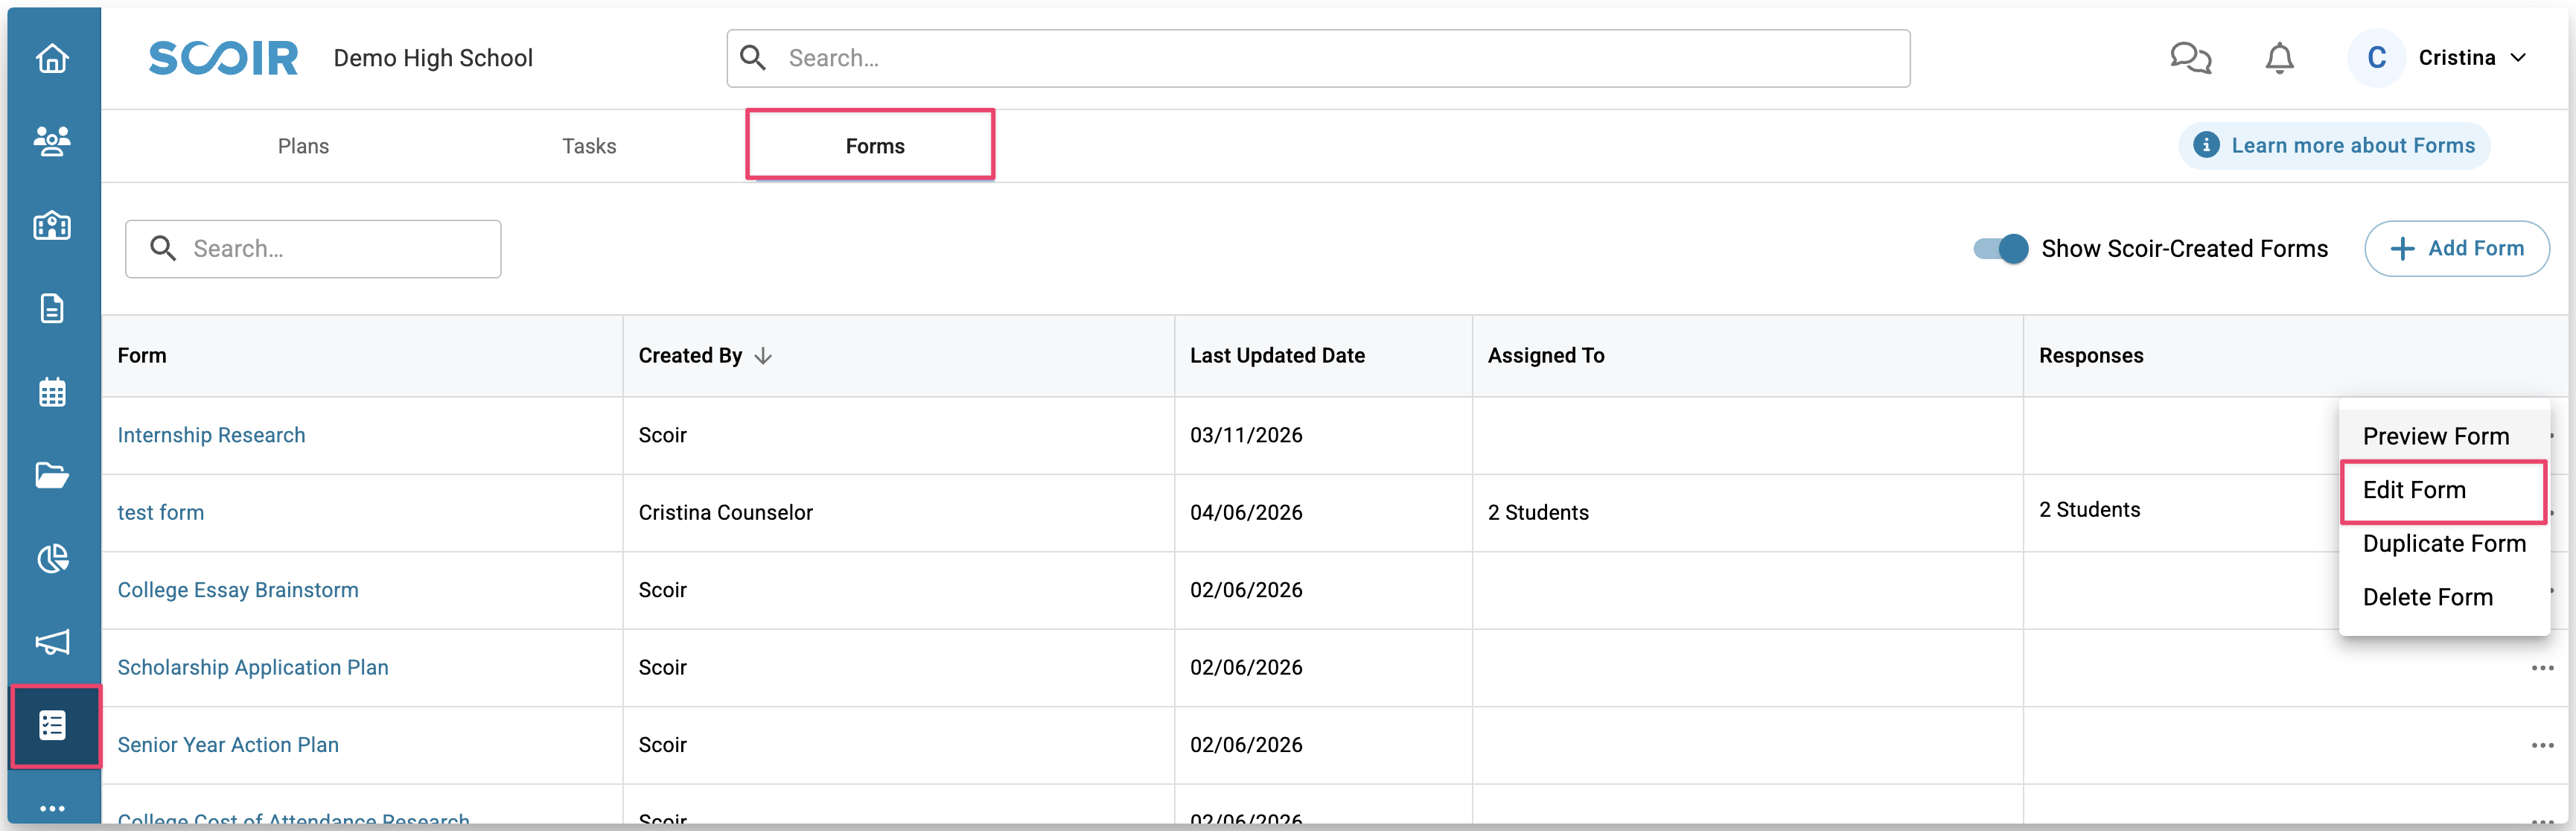This screenshot has height=831, width=2576.
Task: Open options menu for Scholarship Application Plan
Action: pyautogui.click(x=2542, y=668)
